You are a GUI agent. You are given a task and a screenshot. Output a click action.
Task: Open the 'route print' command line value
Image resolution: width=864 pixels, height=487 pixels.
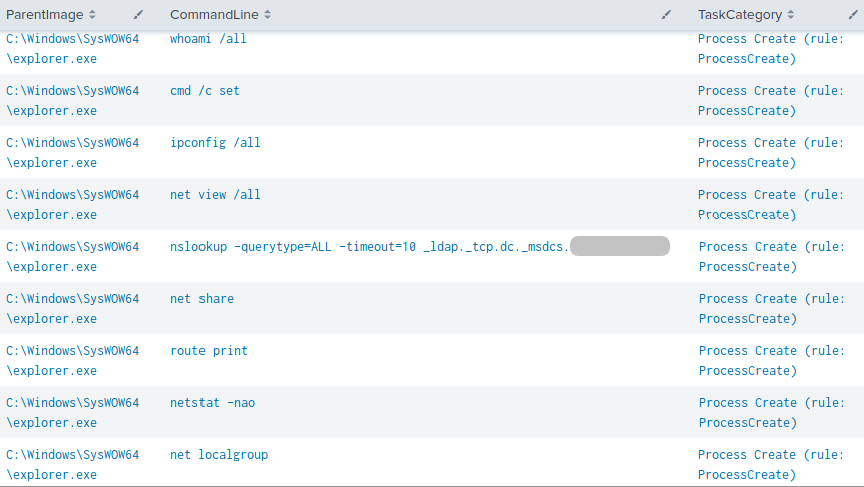point(209,351)
